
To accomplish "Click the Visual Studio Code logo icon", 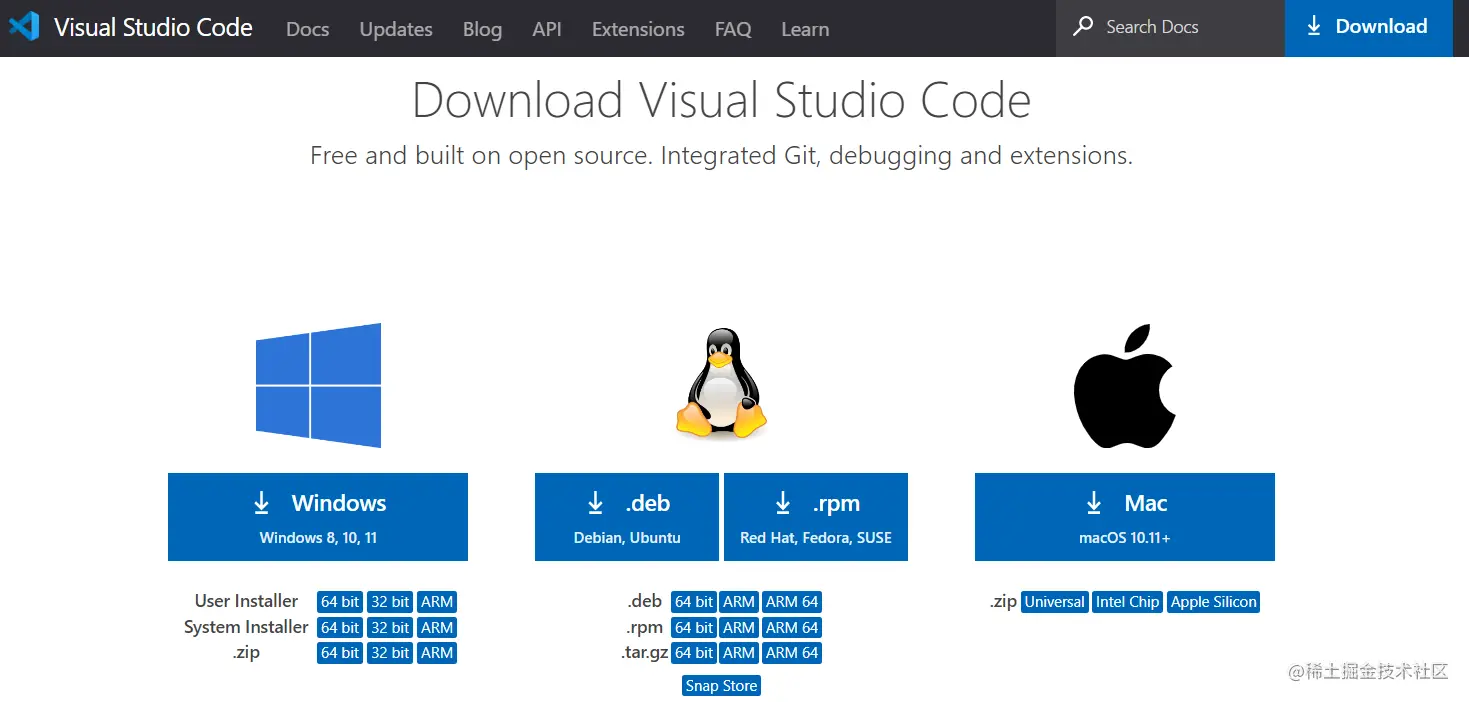I will [24, 27].
